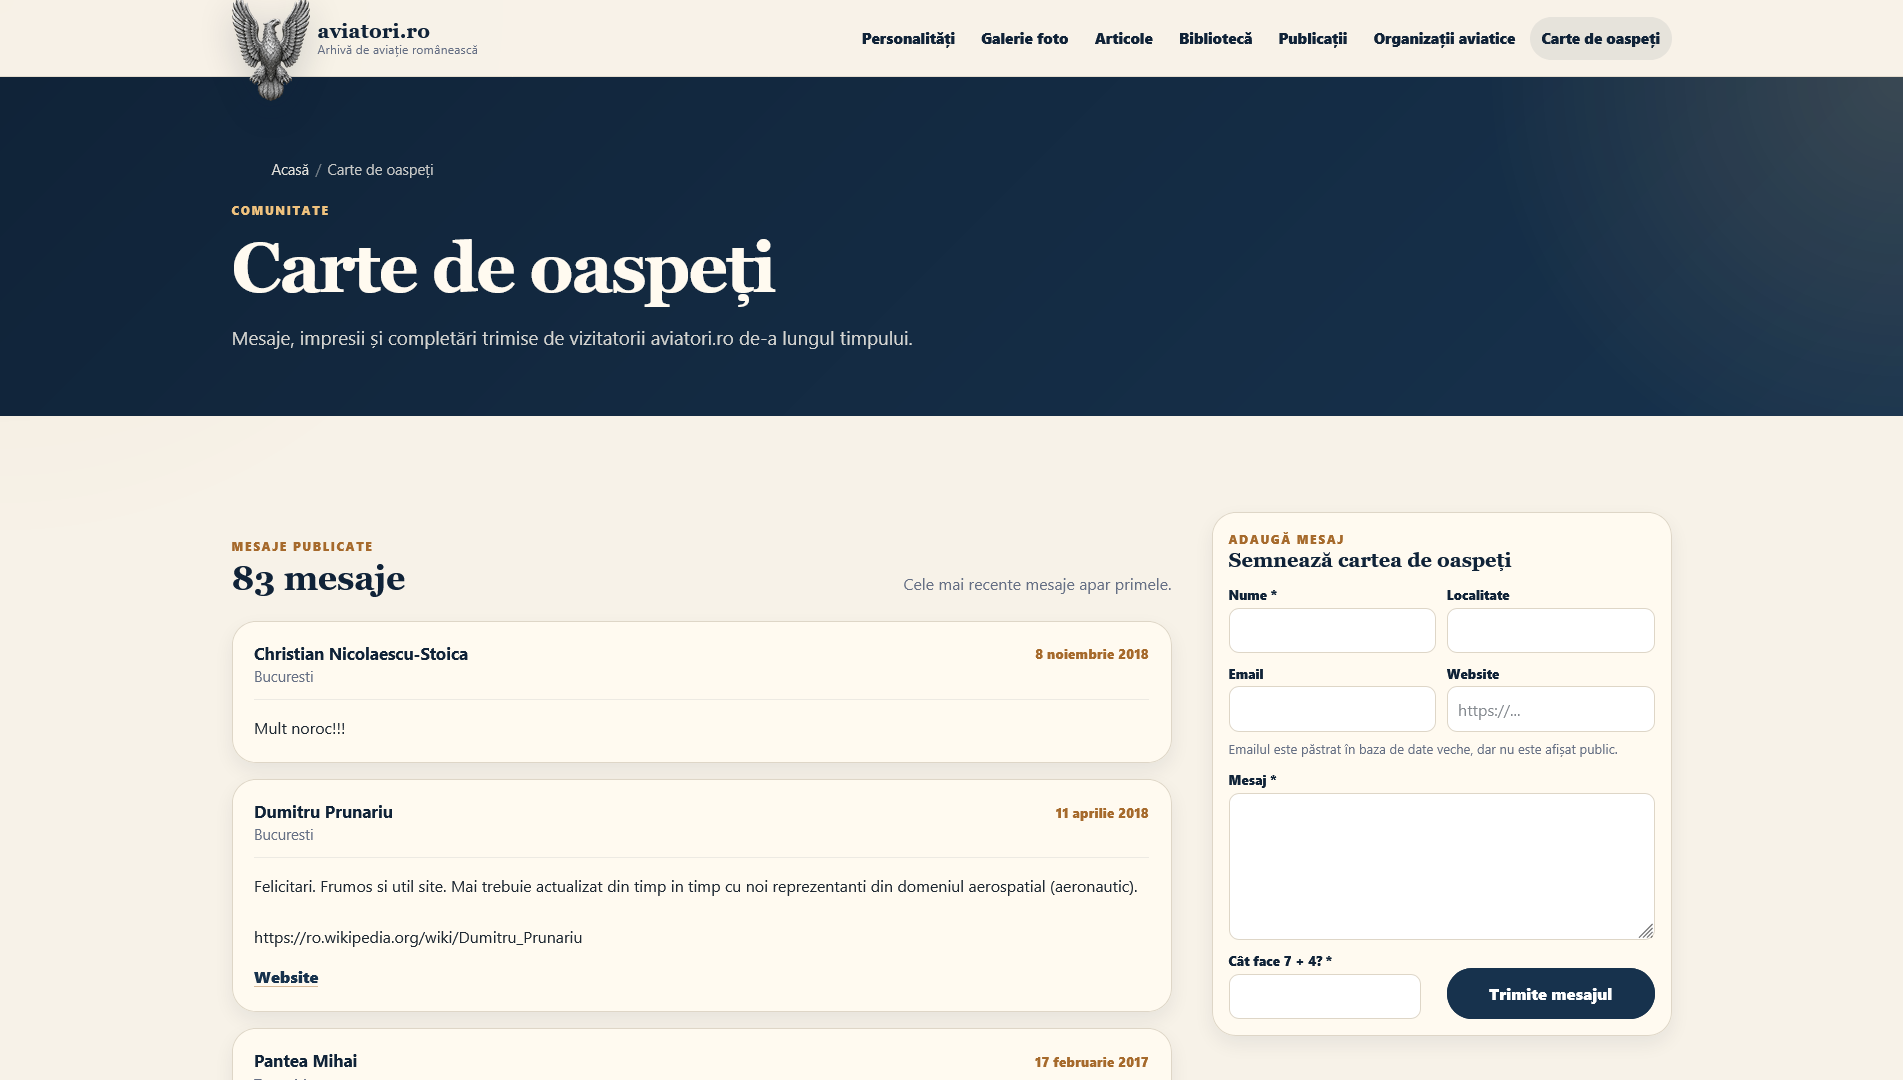The height and width of the screenshot is (1080, 1903).
Task: Click the Nume * field label
Action: click(x=1252, y=595)
